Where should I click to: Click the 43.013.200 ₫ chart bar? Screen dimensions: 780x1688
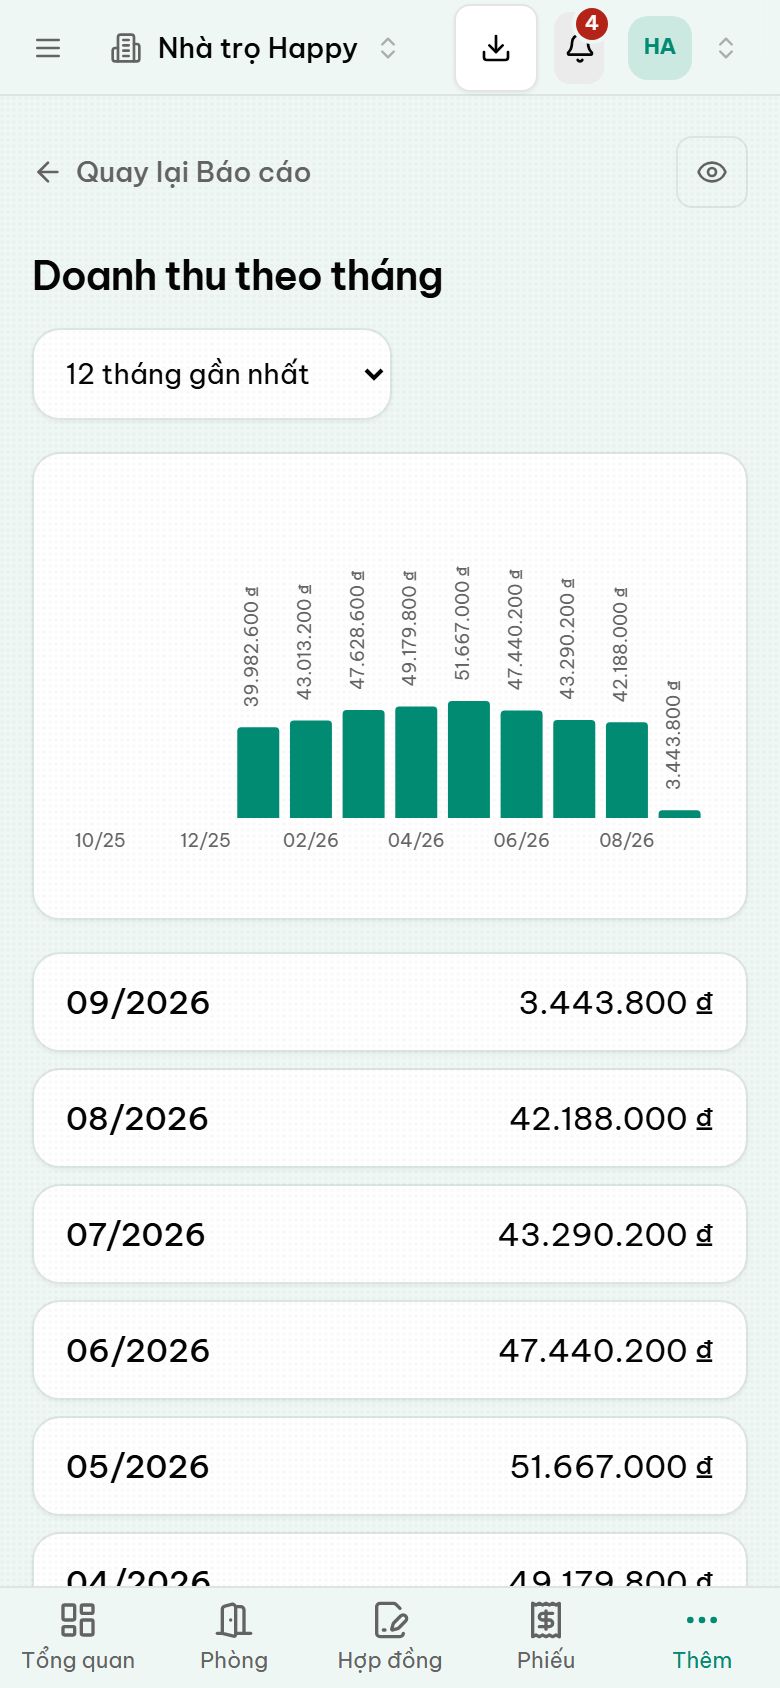pyautogui.click(x=311, y=769)
